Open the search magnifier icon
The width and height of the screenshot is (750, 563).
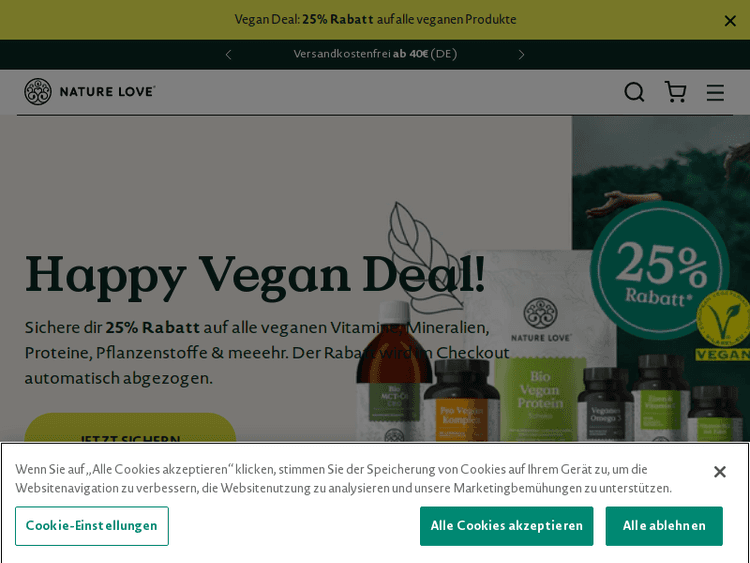(634, 92)
